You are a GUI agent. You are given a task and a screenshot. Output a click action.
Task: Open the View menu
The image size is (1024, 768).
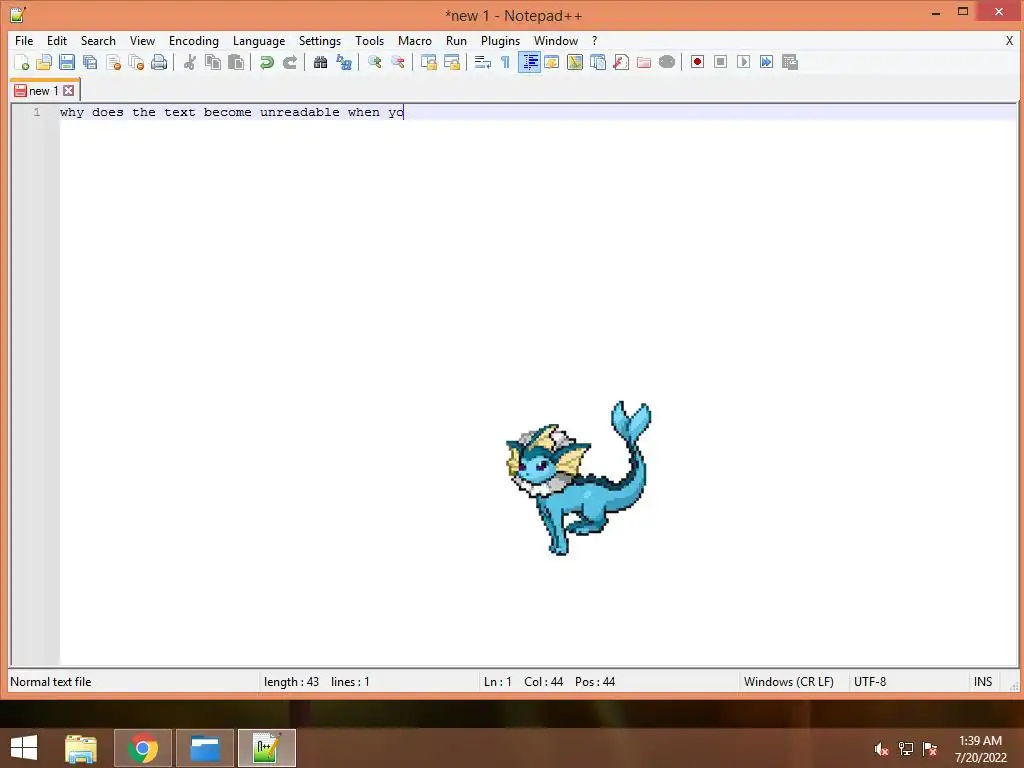(x=142, y=40)
